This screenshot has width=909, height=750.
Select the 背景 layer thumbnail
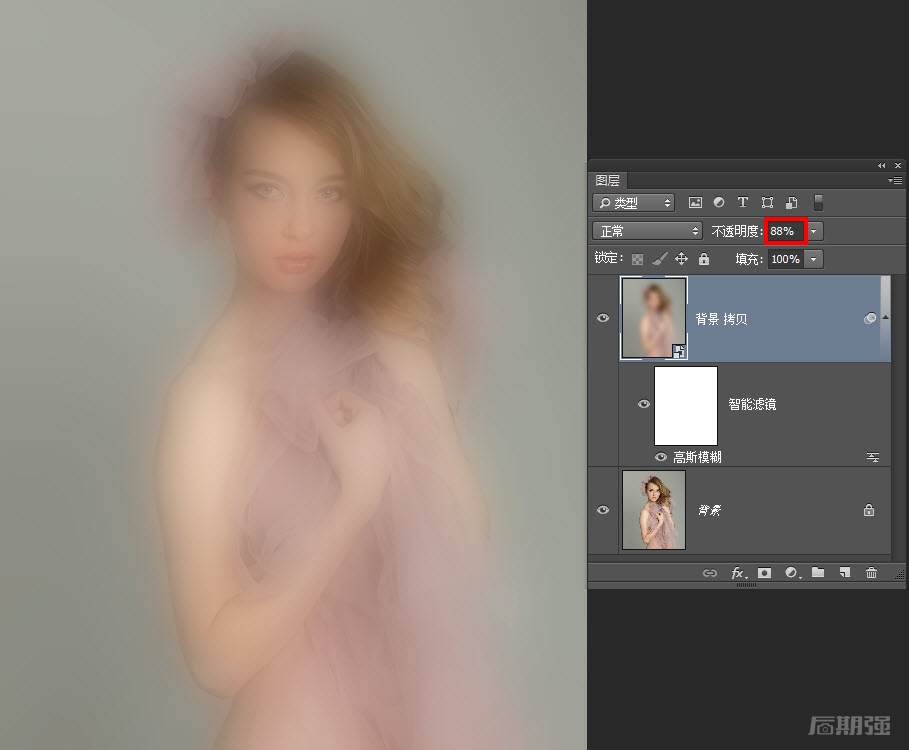653,510
